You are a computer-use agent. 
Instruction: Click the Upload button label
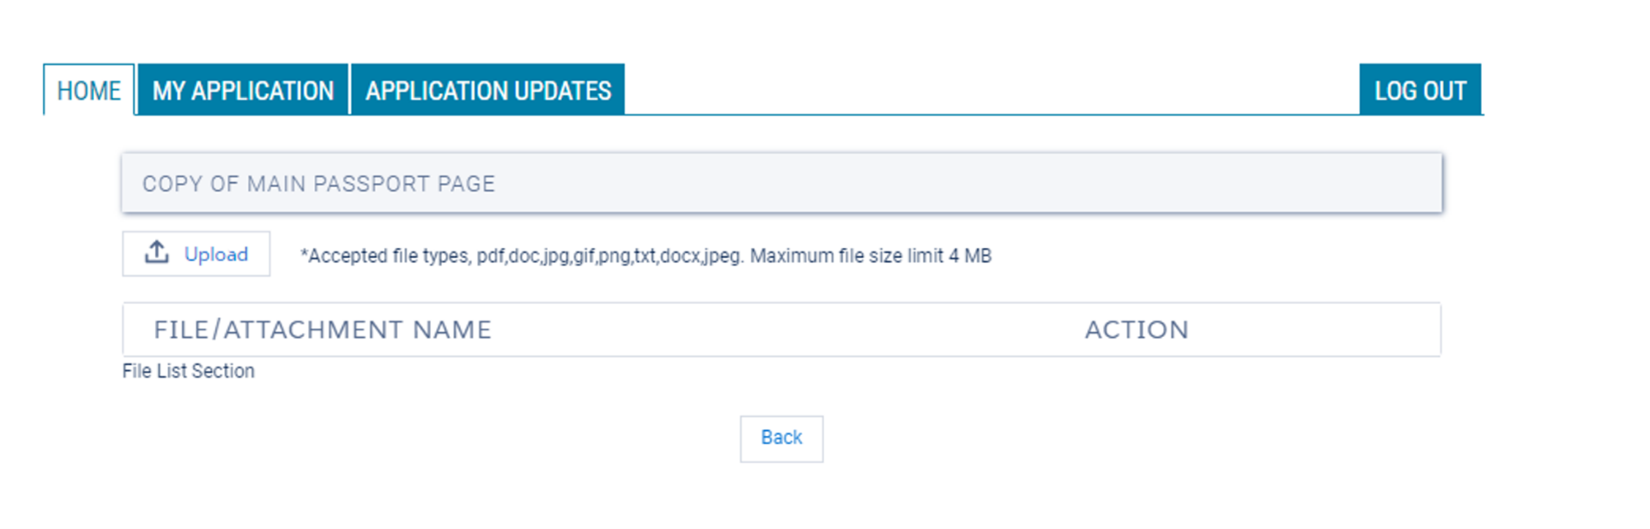(216, 254)
